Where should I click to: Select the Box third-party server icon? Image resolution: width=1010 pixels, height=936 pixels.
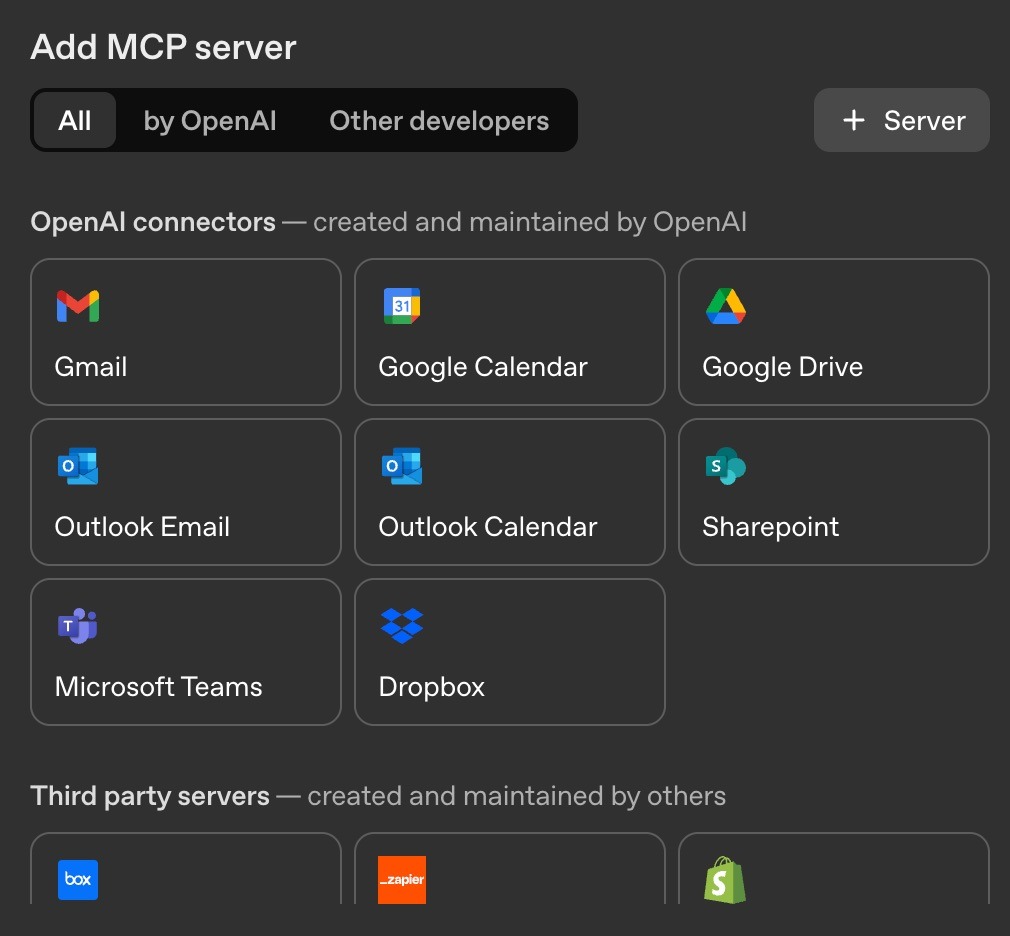point(78,880)
